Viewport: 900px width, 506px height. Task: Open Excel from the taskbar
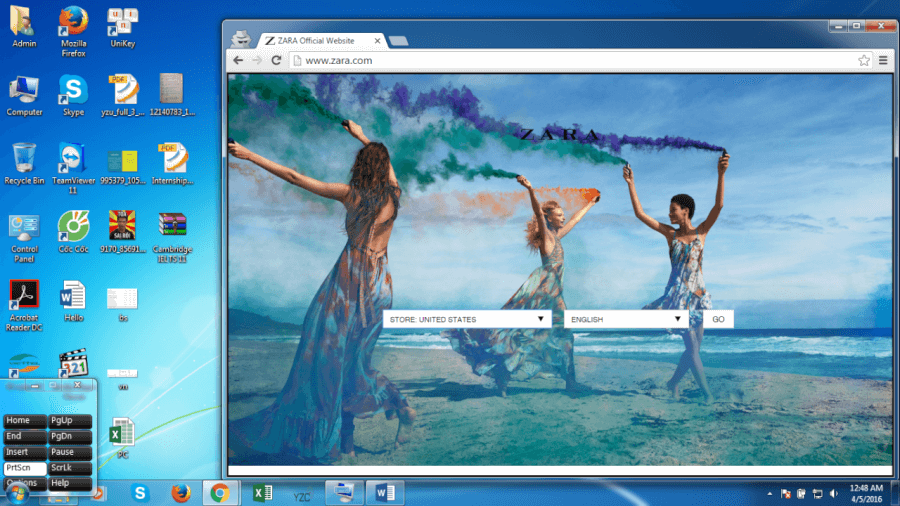(x=262, y=492)
